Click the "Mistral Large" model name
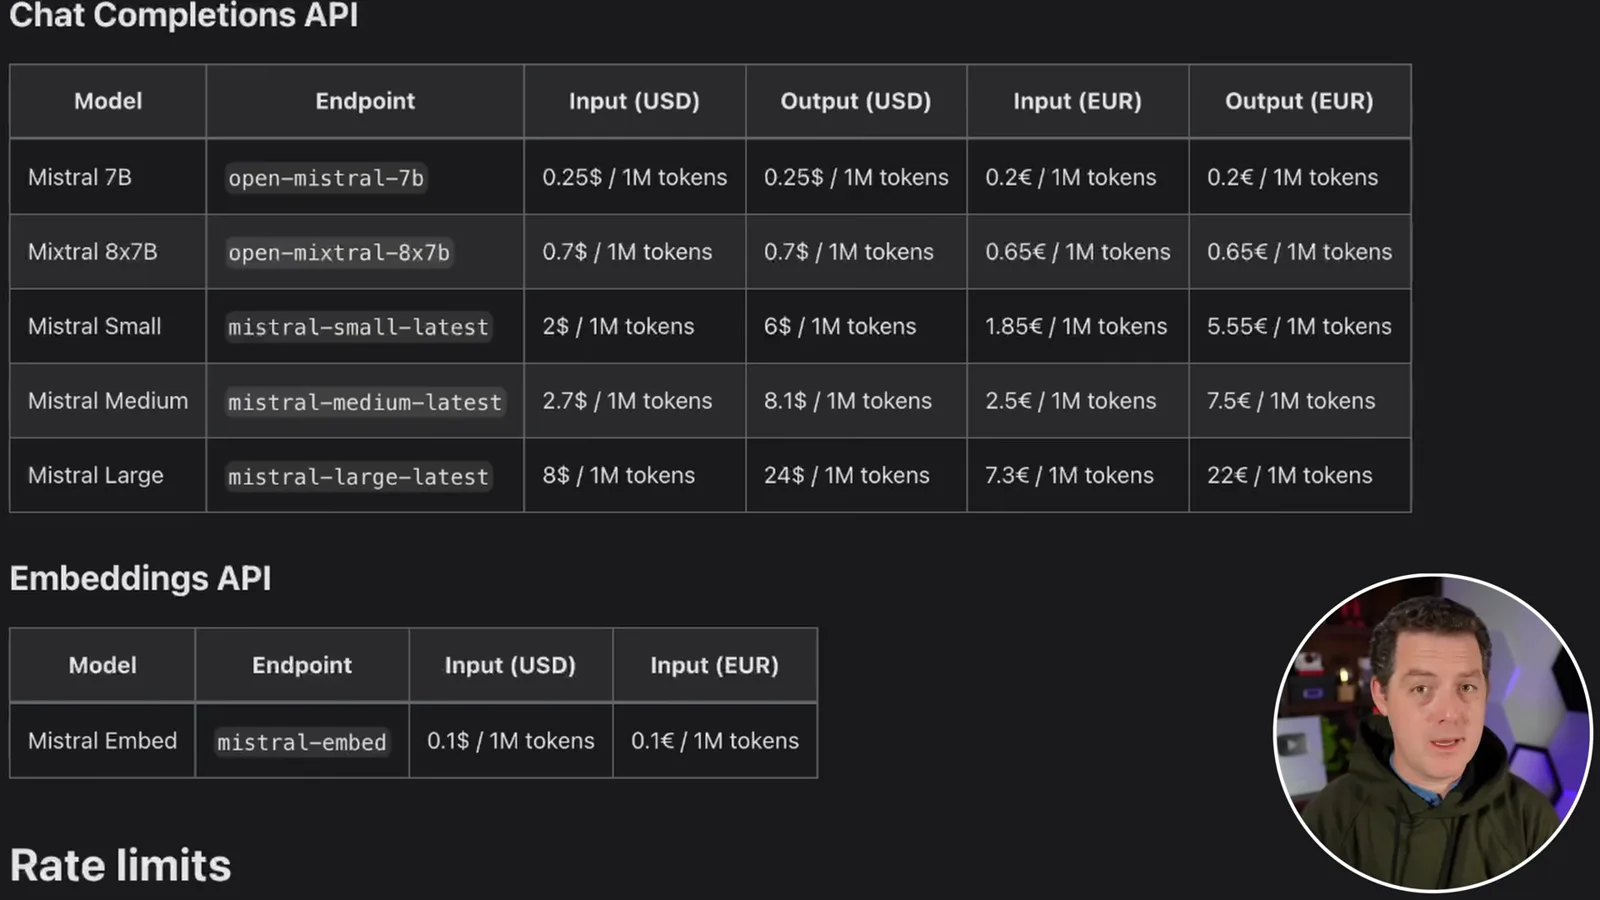Screen dimensions: 1600x900 coord(96,475)
